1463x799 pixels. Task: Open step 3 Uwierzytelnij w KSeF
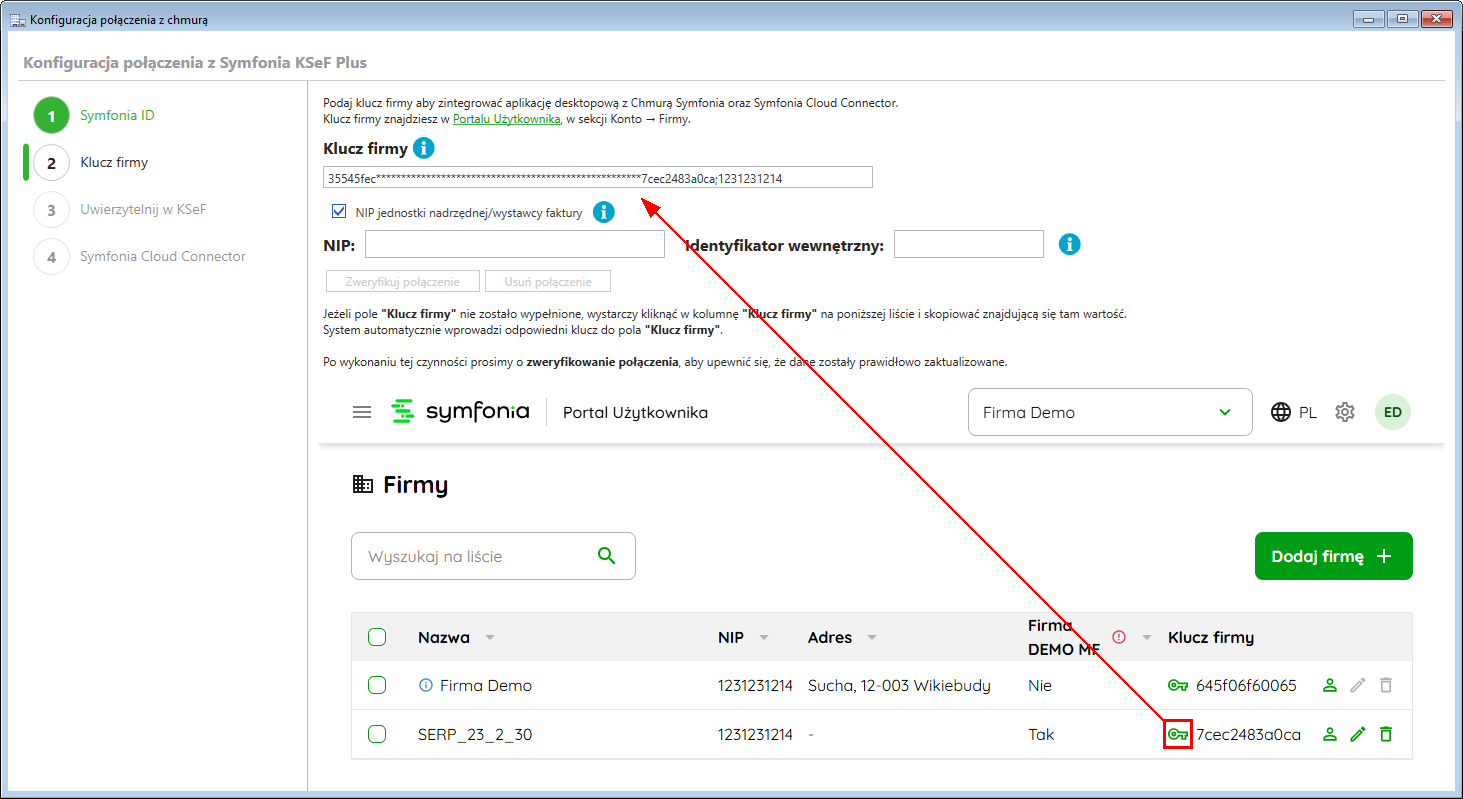pos(120,209)
